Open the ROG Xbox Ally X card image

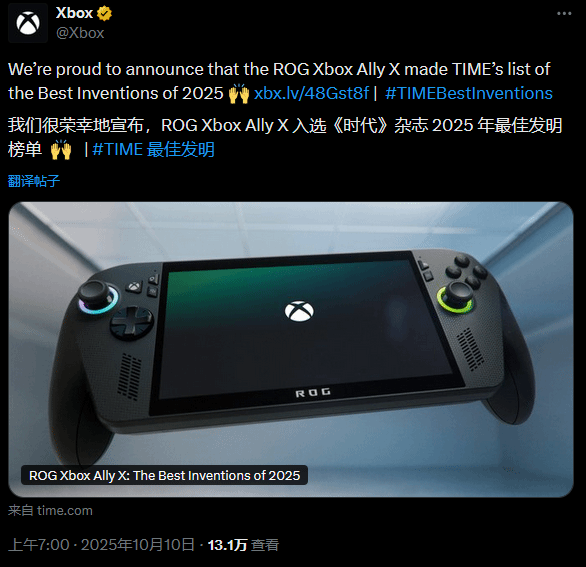(291, 349)
